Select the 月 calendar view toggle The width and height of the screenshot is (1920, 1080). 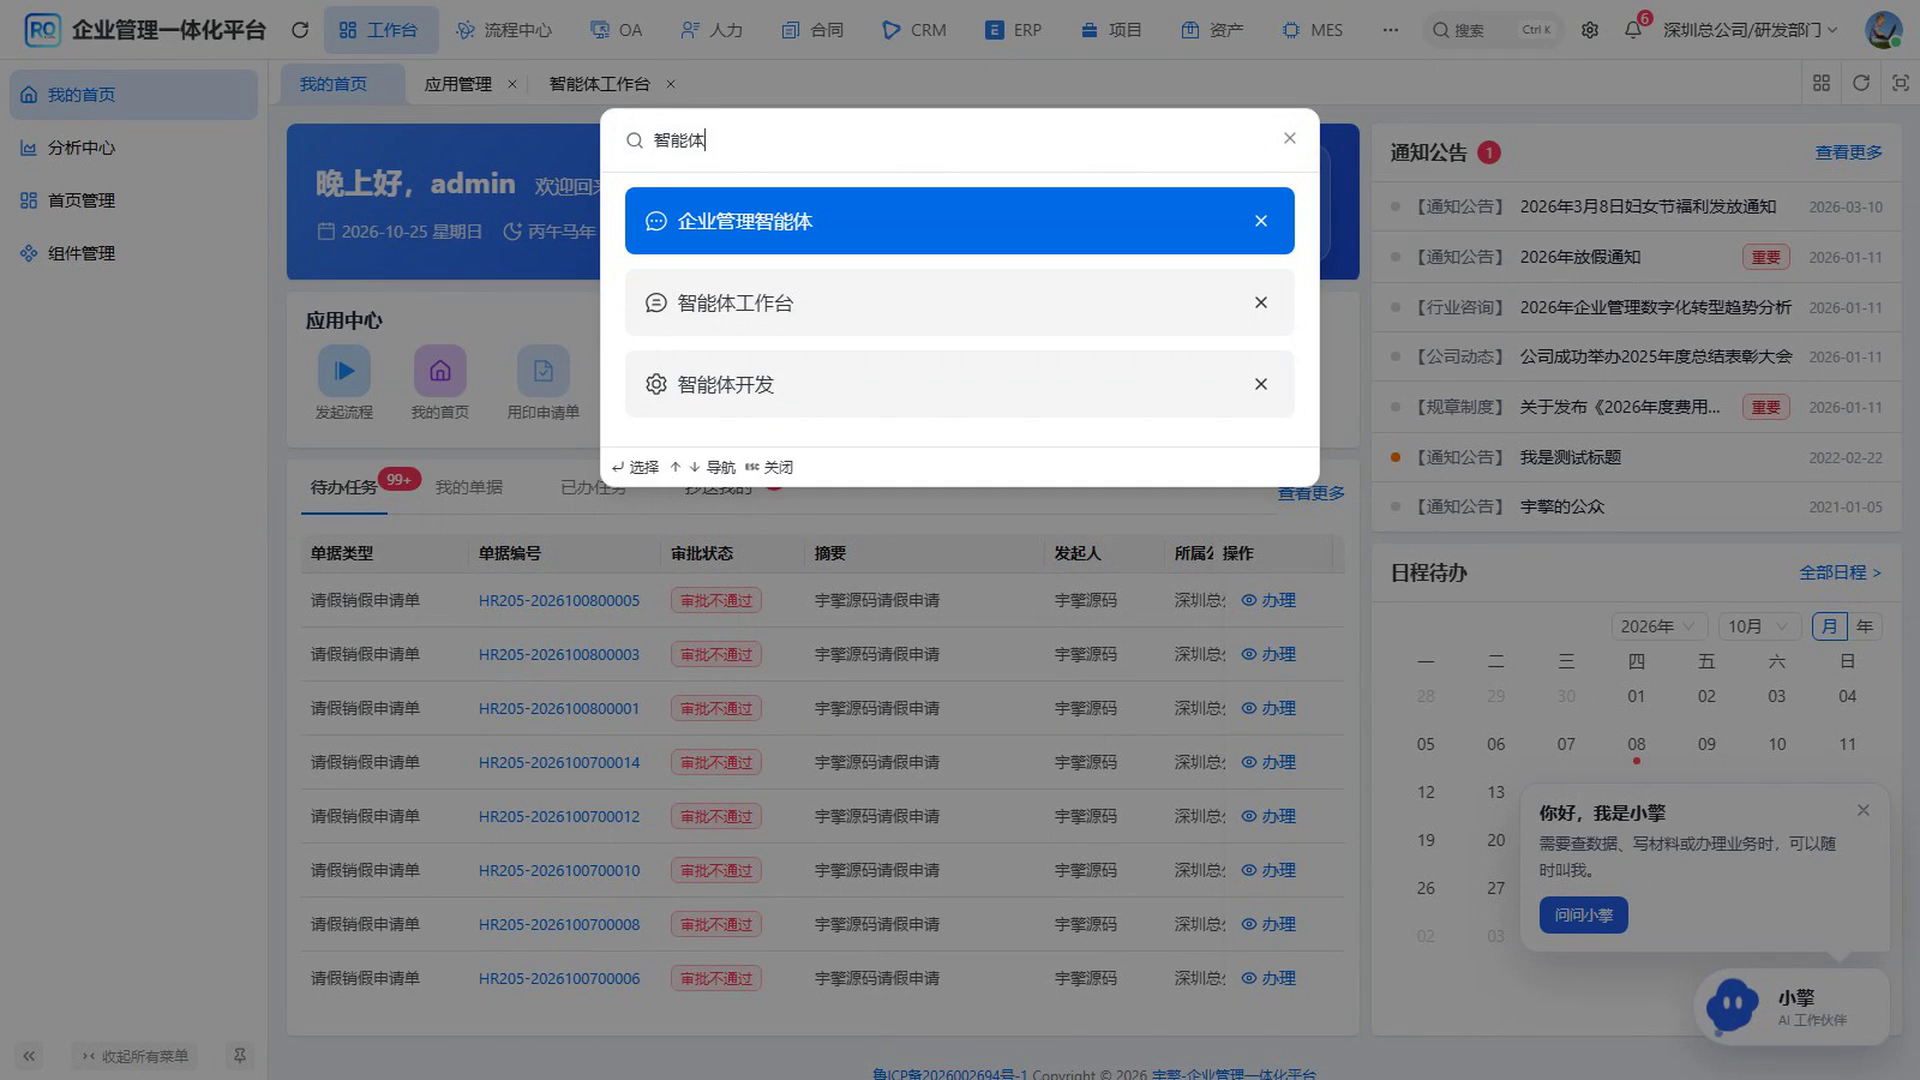(x=1829, y=626)
